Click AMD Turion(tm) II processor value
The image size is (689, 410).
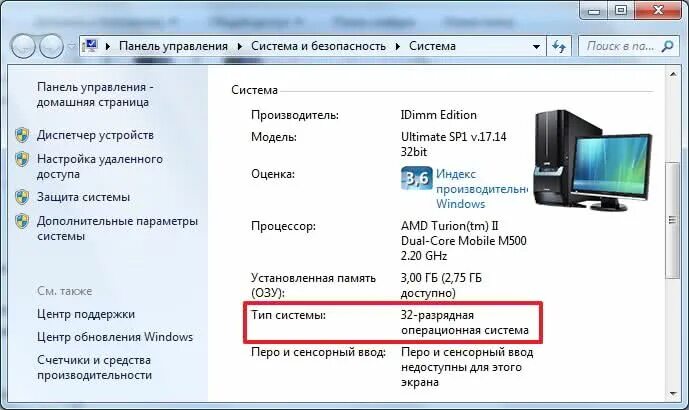[464, 241]
